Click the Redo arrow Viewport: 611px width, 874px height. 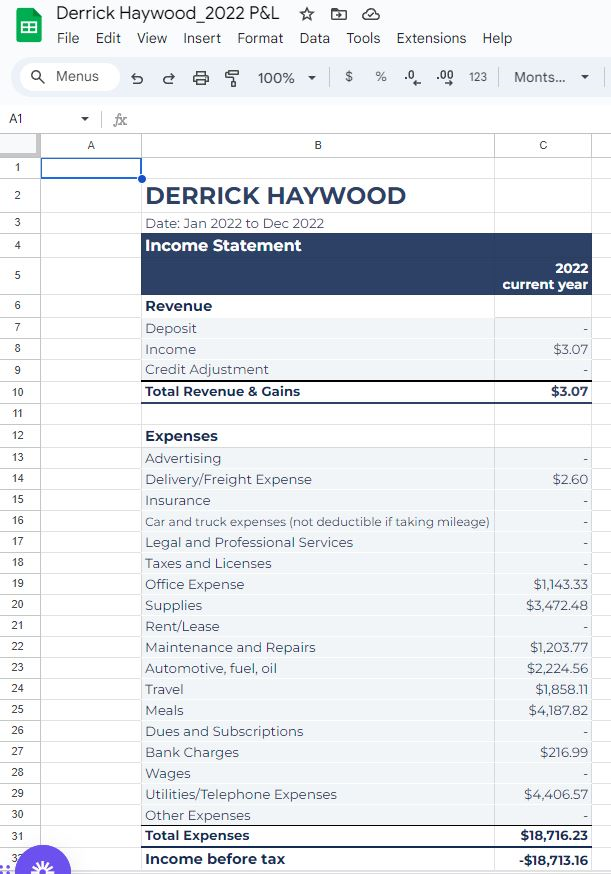(x=168, y=77)
